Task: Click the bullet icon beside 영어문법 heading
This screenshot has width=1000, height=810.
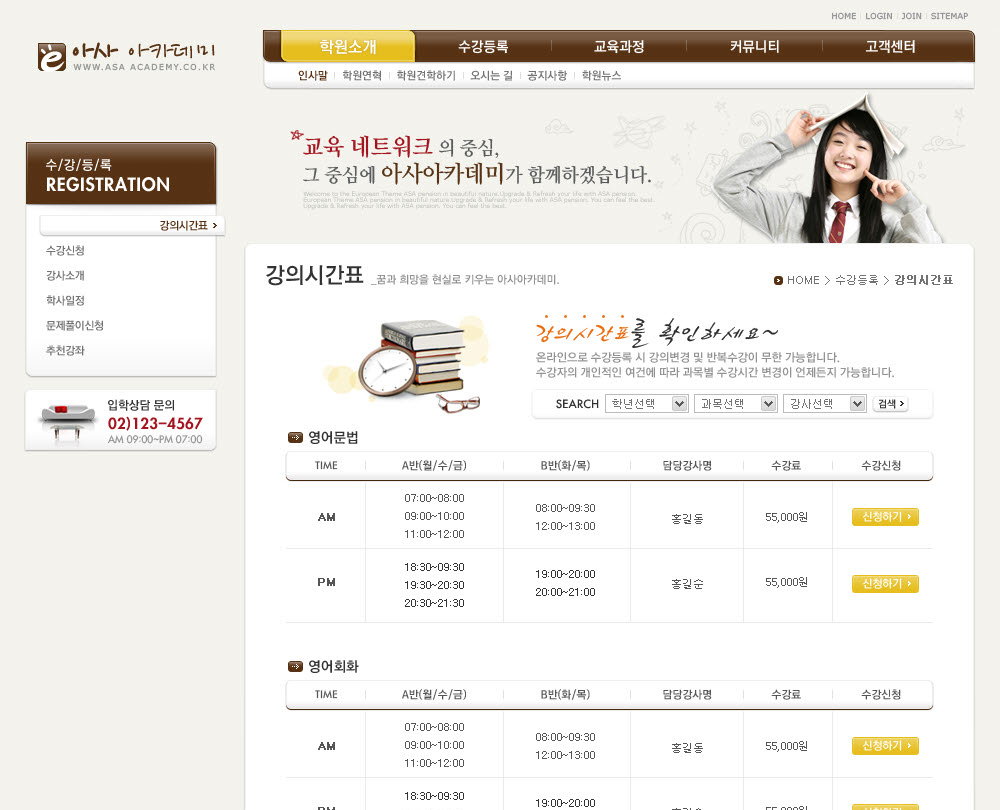Action: pyautogui.click(x=295, y=437)
